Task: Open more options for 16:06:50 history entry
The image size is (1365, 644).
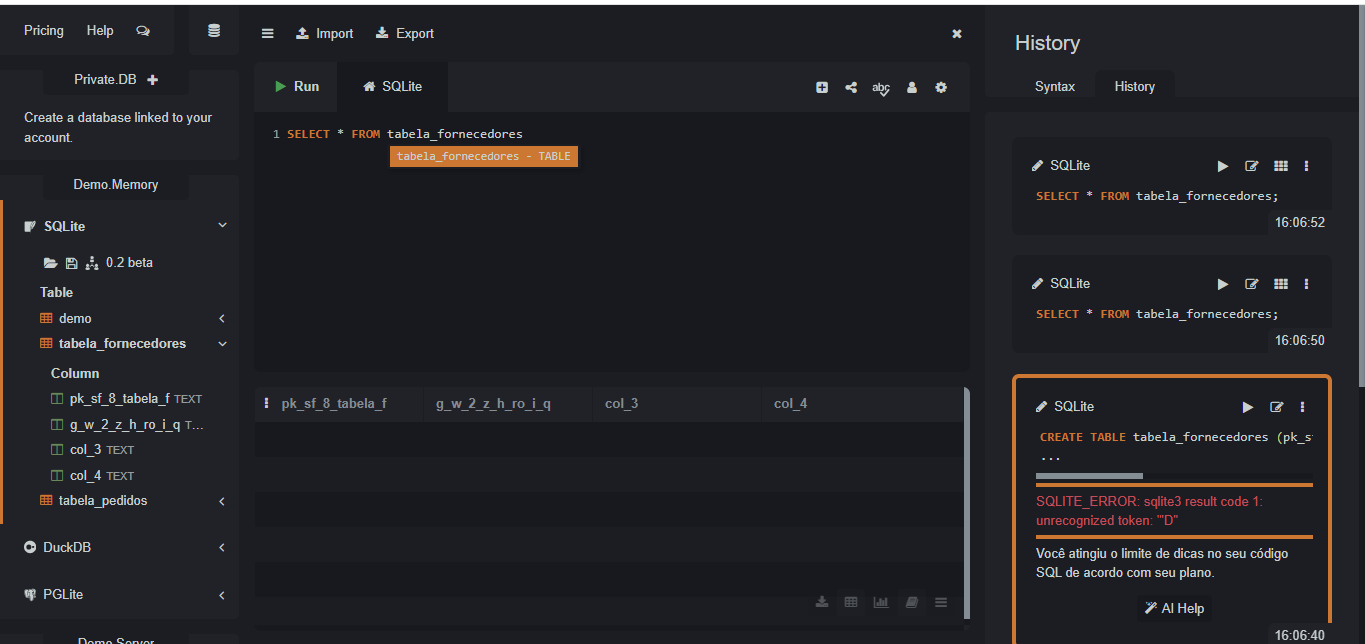Action: pos(1306,284)
